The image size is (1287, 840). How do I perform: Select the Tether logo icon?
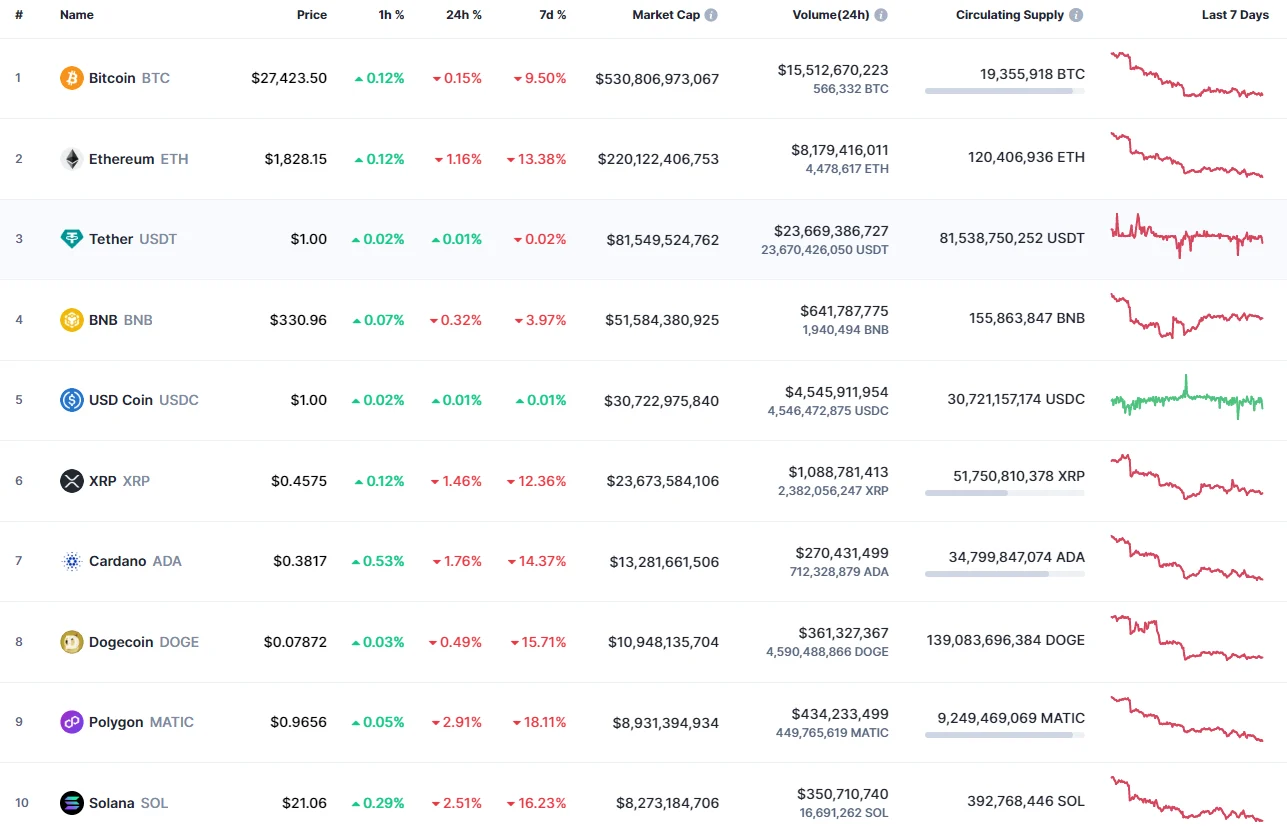click(70, 239)
